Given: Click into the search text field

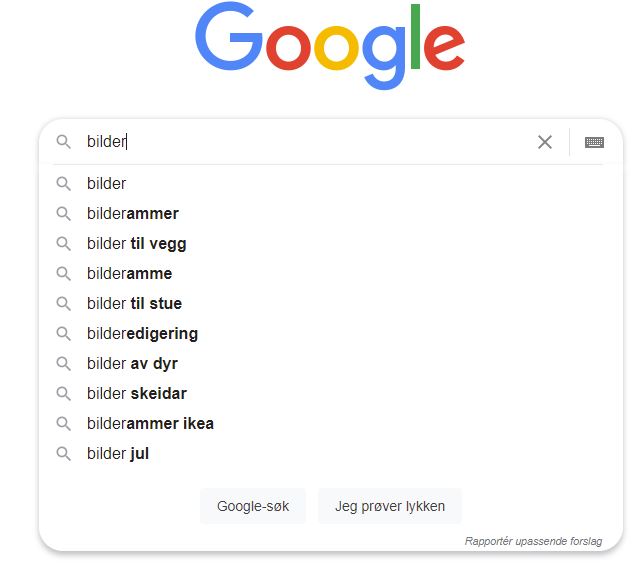Looking at the screenshot, I should click(x=320, y=142).
